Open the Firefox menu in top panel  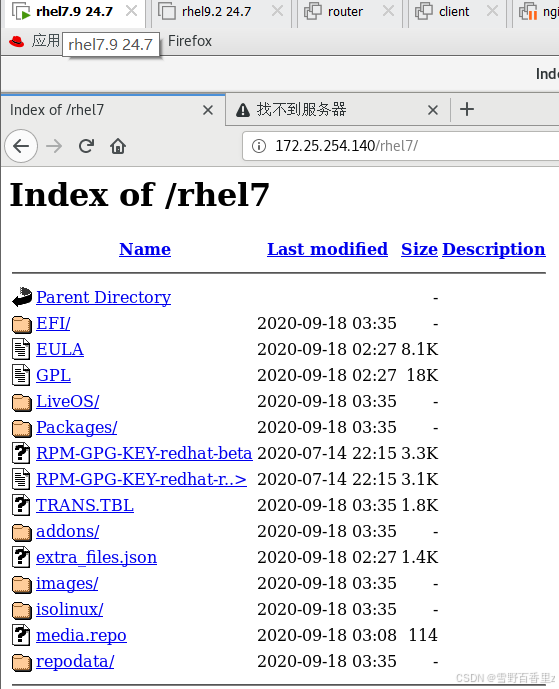[190, 41]
